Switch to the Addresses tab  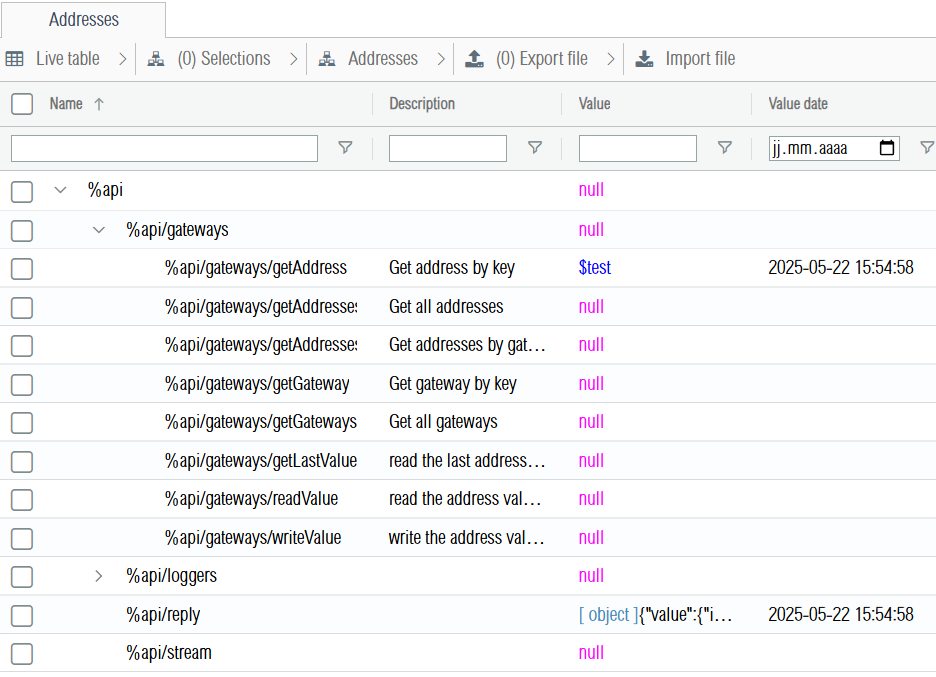(84, 20)
